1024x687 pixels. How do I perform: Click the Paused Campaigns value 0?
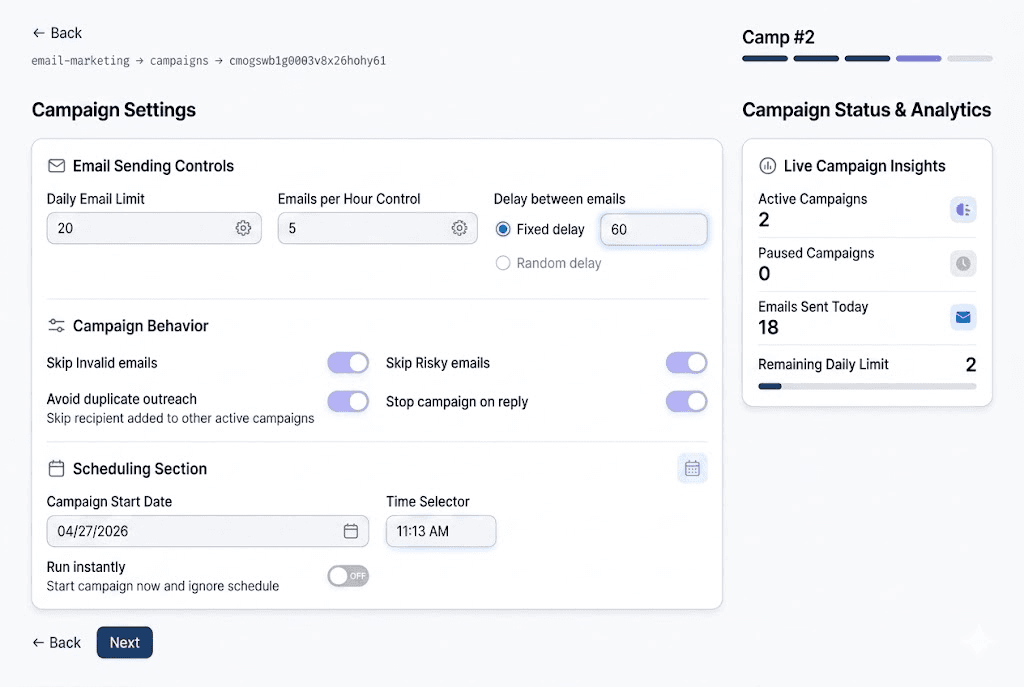click(x=764, y=274)
